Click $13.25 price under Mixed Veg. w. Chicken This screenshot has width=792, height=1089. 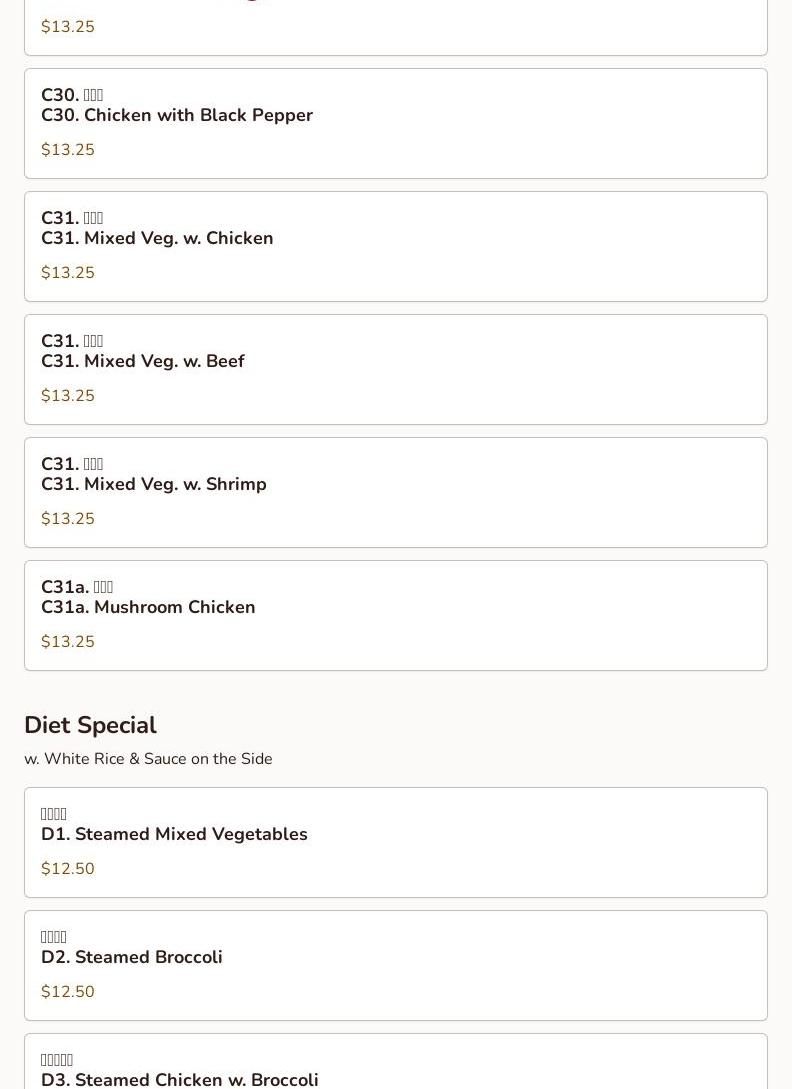[x=67, y=272]
